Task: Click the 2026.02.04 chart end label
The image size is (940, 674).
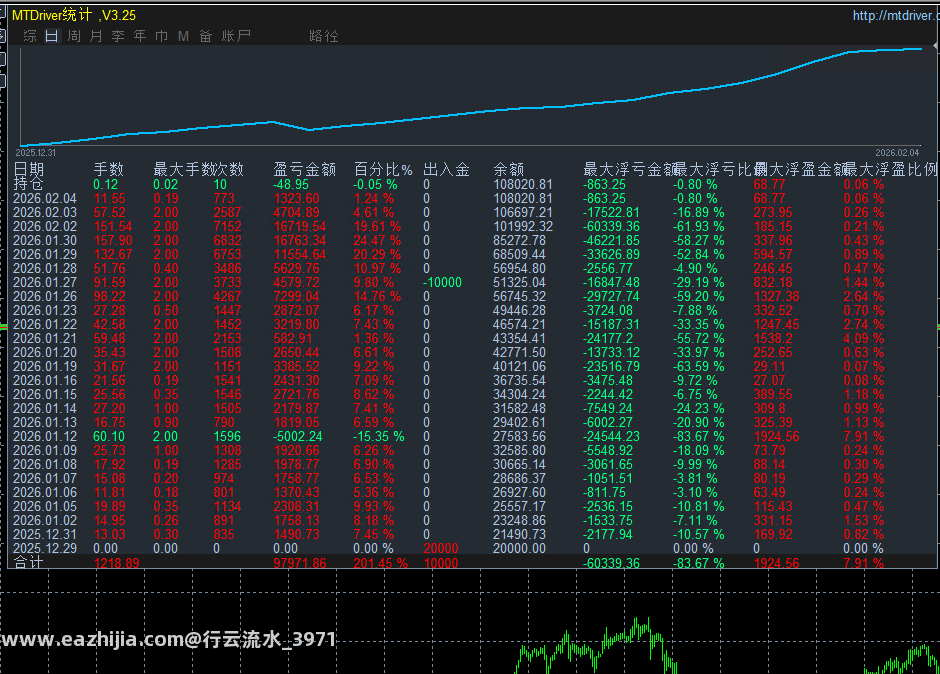Action: (897, 153)
